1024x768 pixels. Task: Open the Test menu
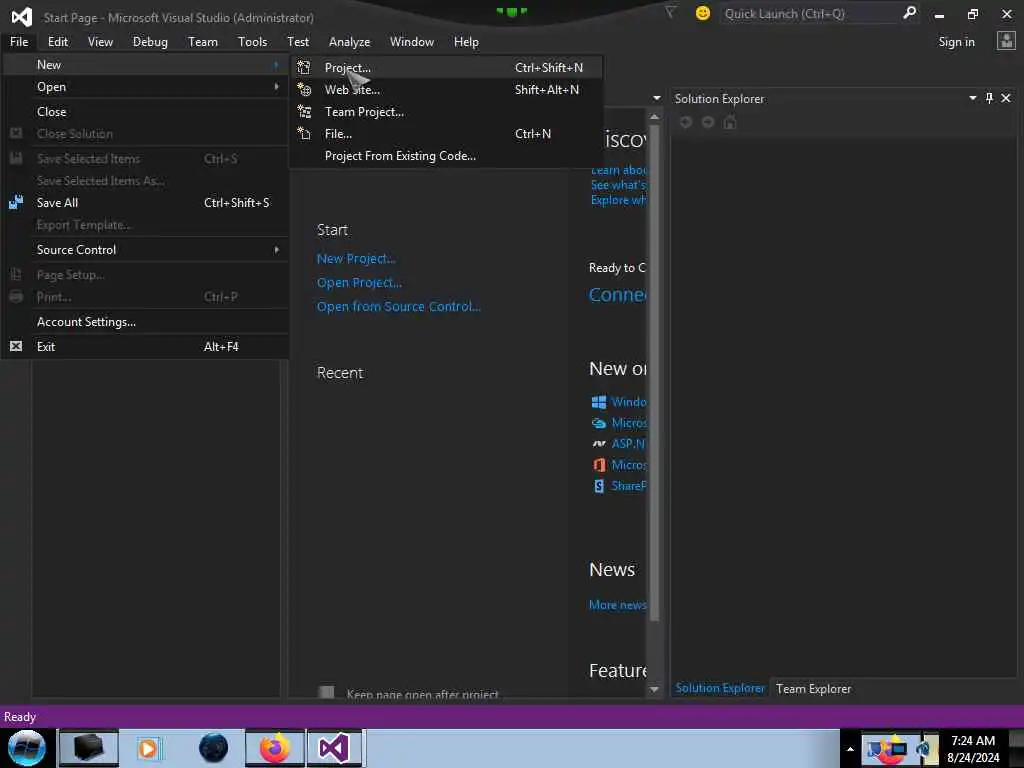[x=298, y=42]
